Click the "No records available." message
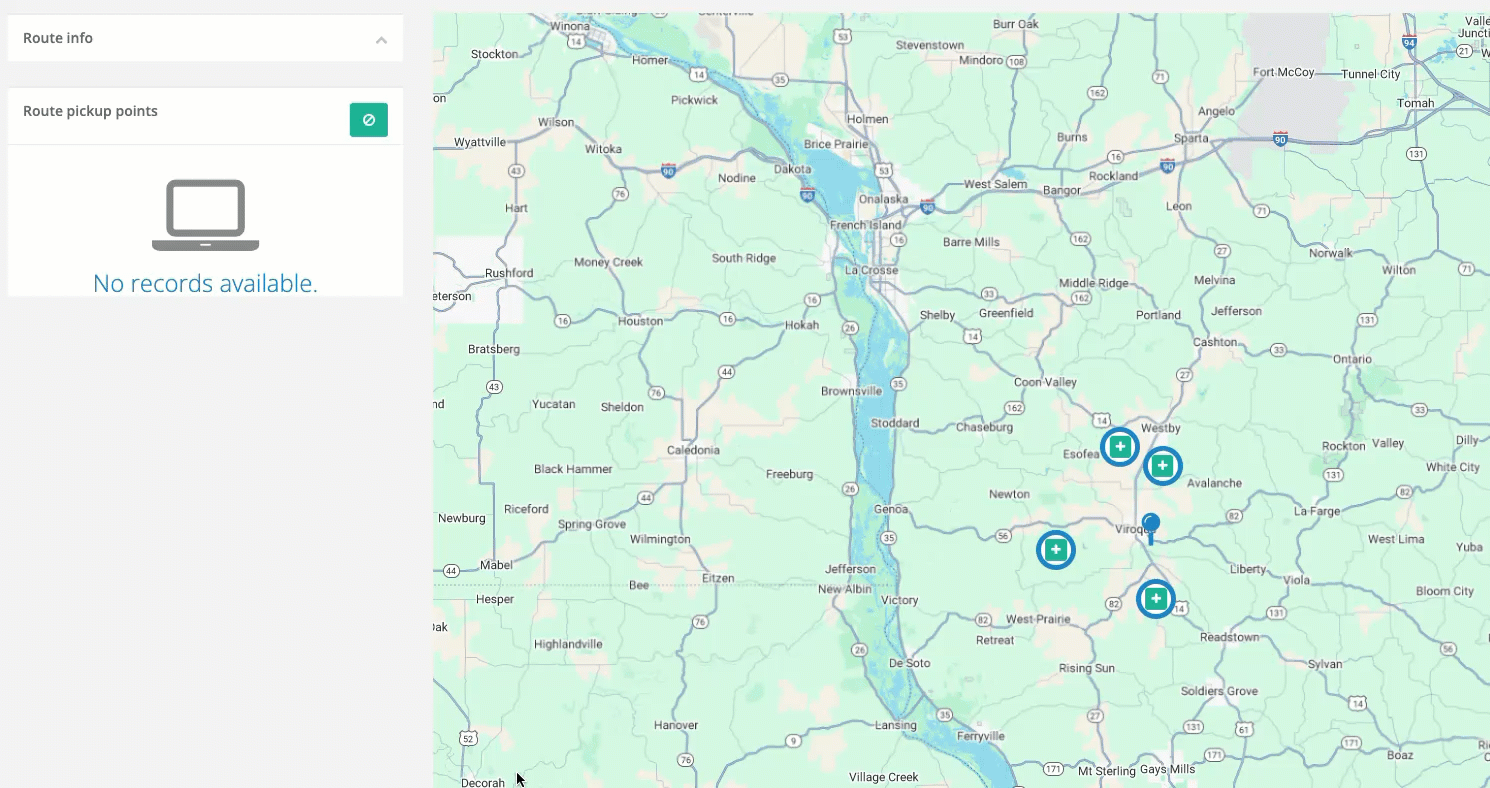 click(x=205, y=283)
